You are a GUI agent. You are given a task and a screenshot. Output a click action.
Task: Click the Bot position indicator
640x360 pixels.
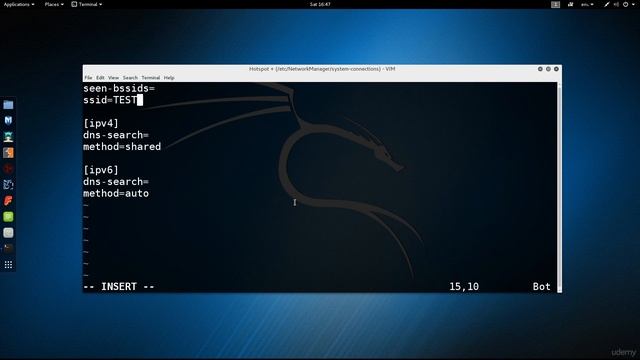541,287
